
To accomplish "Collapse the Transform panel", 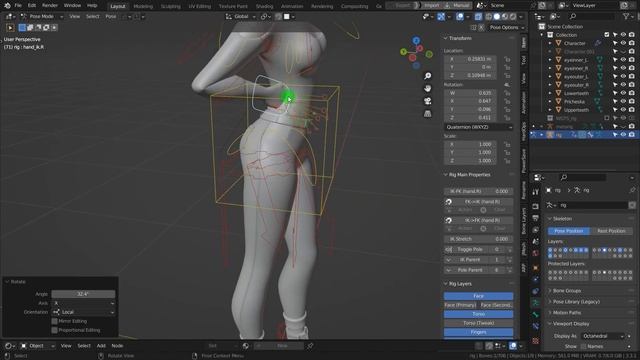I will tap(460, 38).
